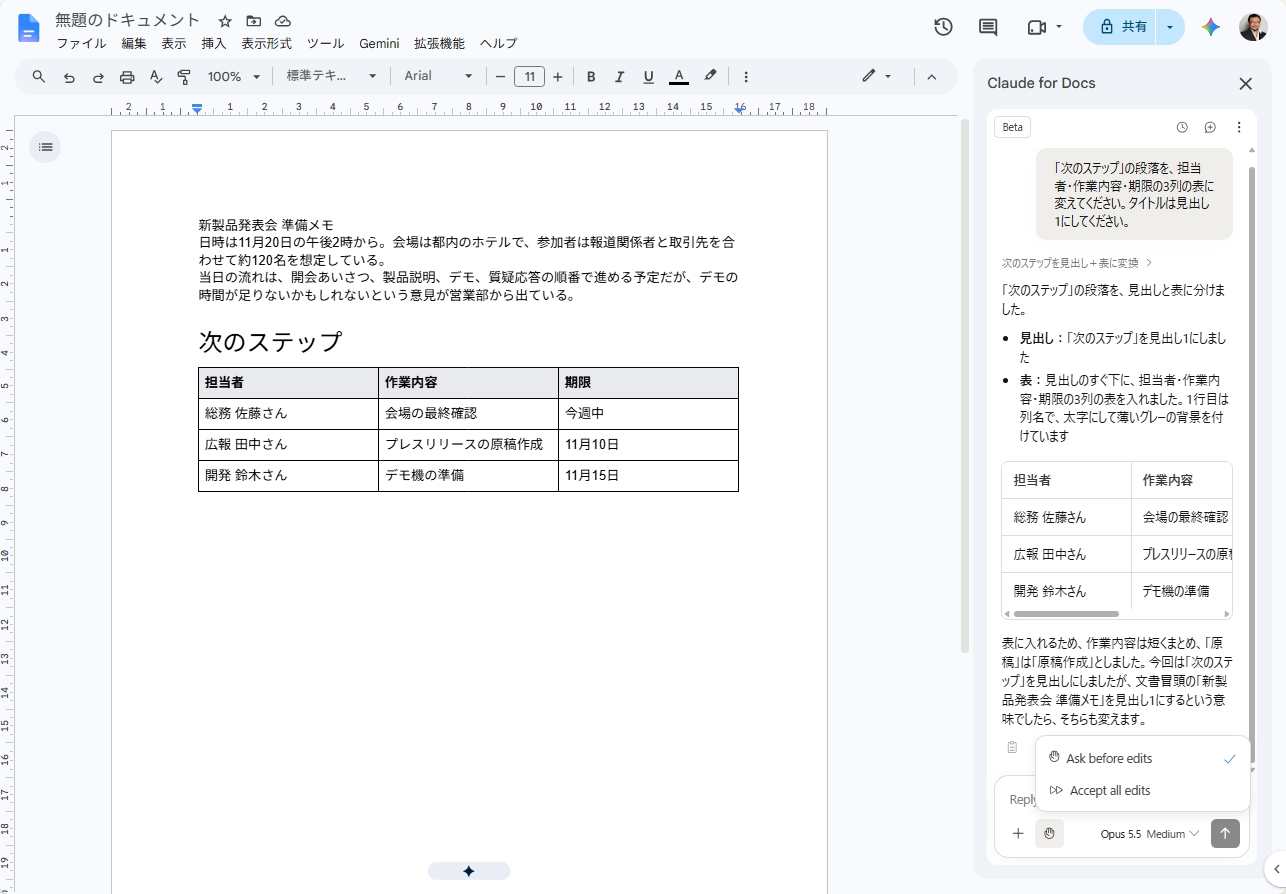Toggle underline formatting

point(648,76)
